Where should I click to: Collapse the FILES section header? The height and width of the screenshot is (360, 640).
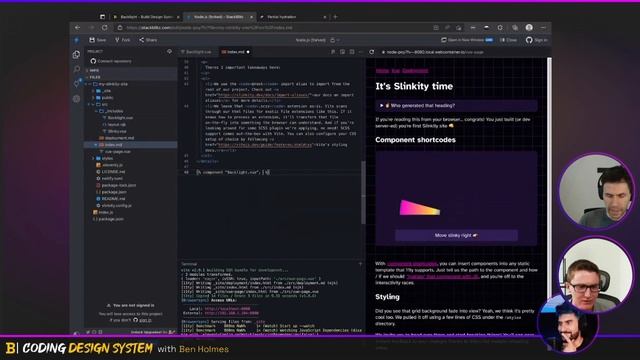point(131,77)
